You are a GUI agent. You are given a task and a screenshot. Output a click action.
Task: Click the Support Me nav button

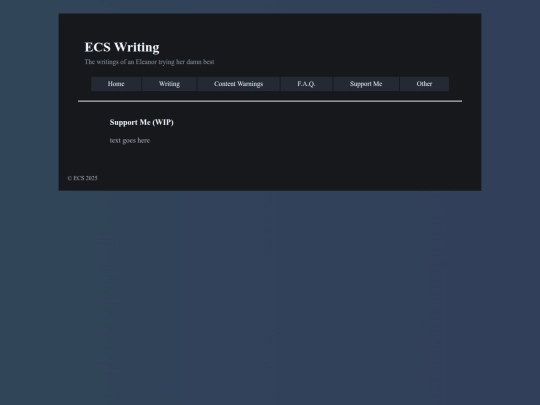(366, 84)
